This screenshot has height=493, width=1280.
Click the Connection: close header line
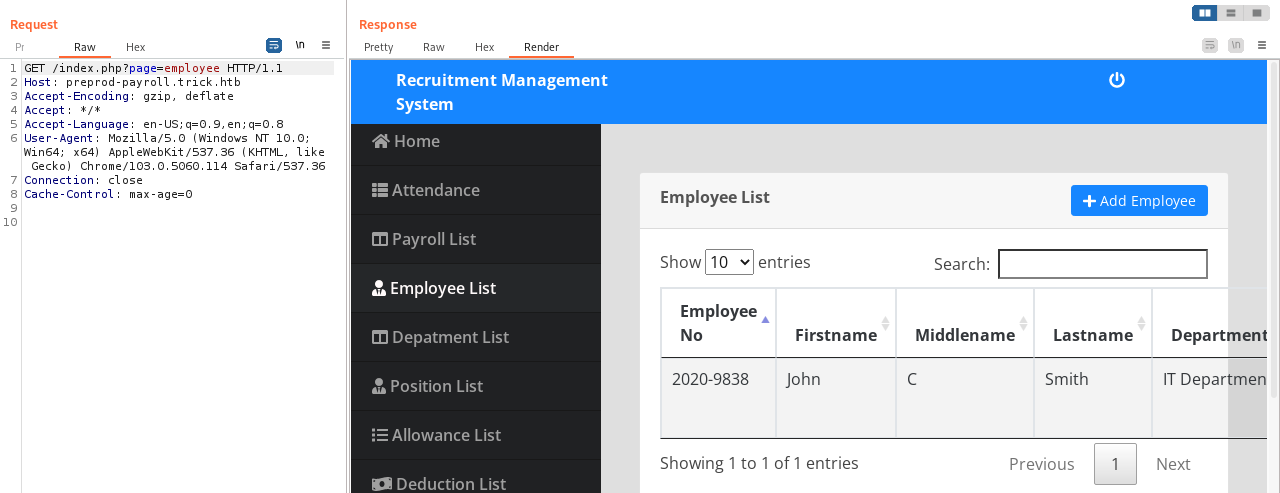coord(83,180)
